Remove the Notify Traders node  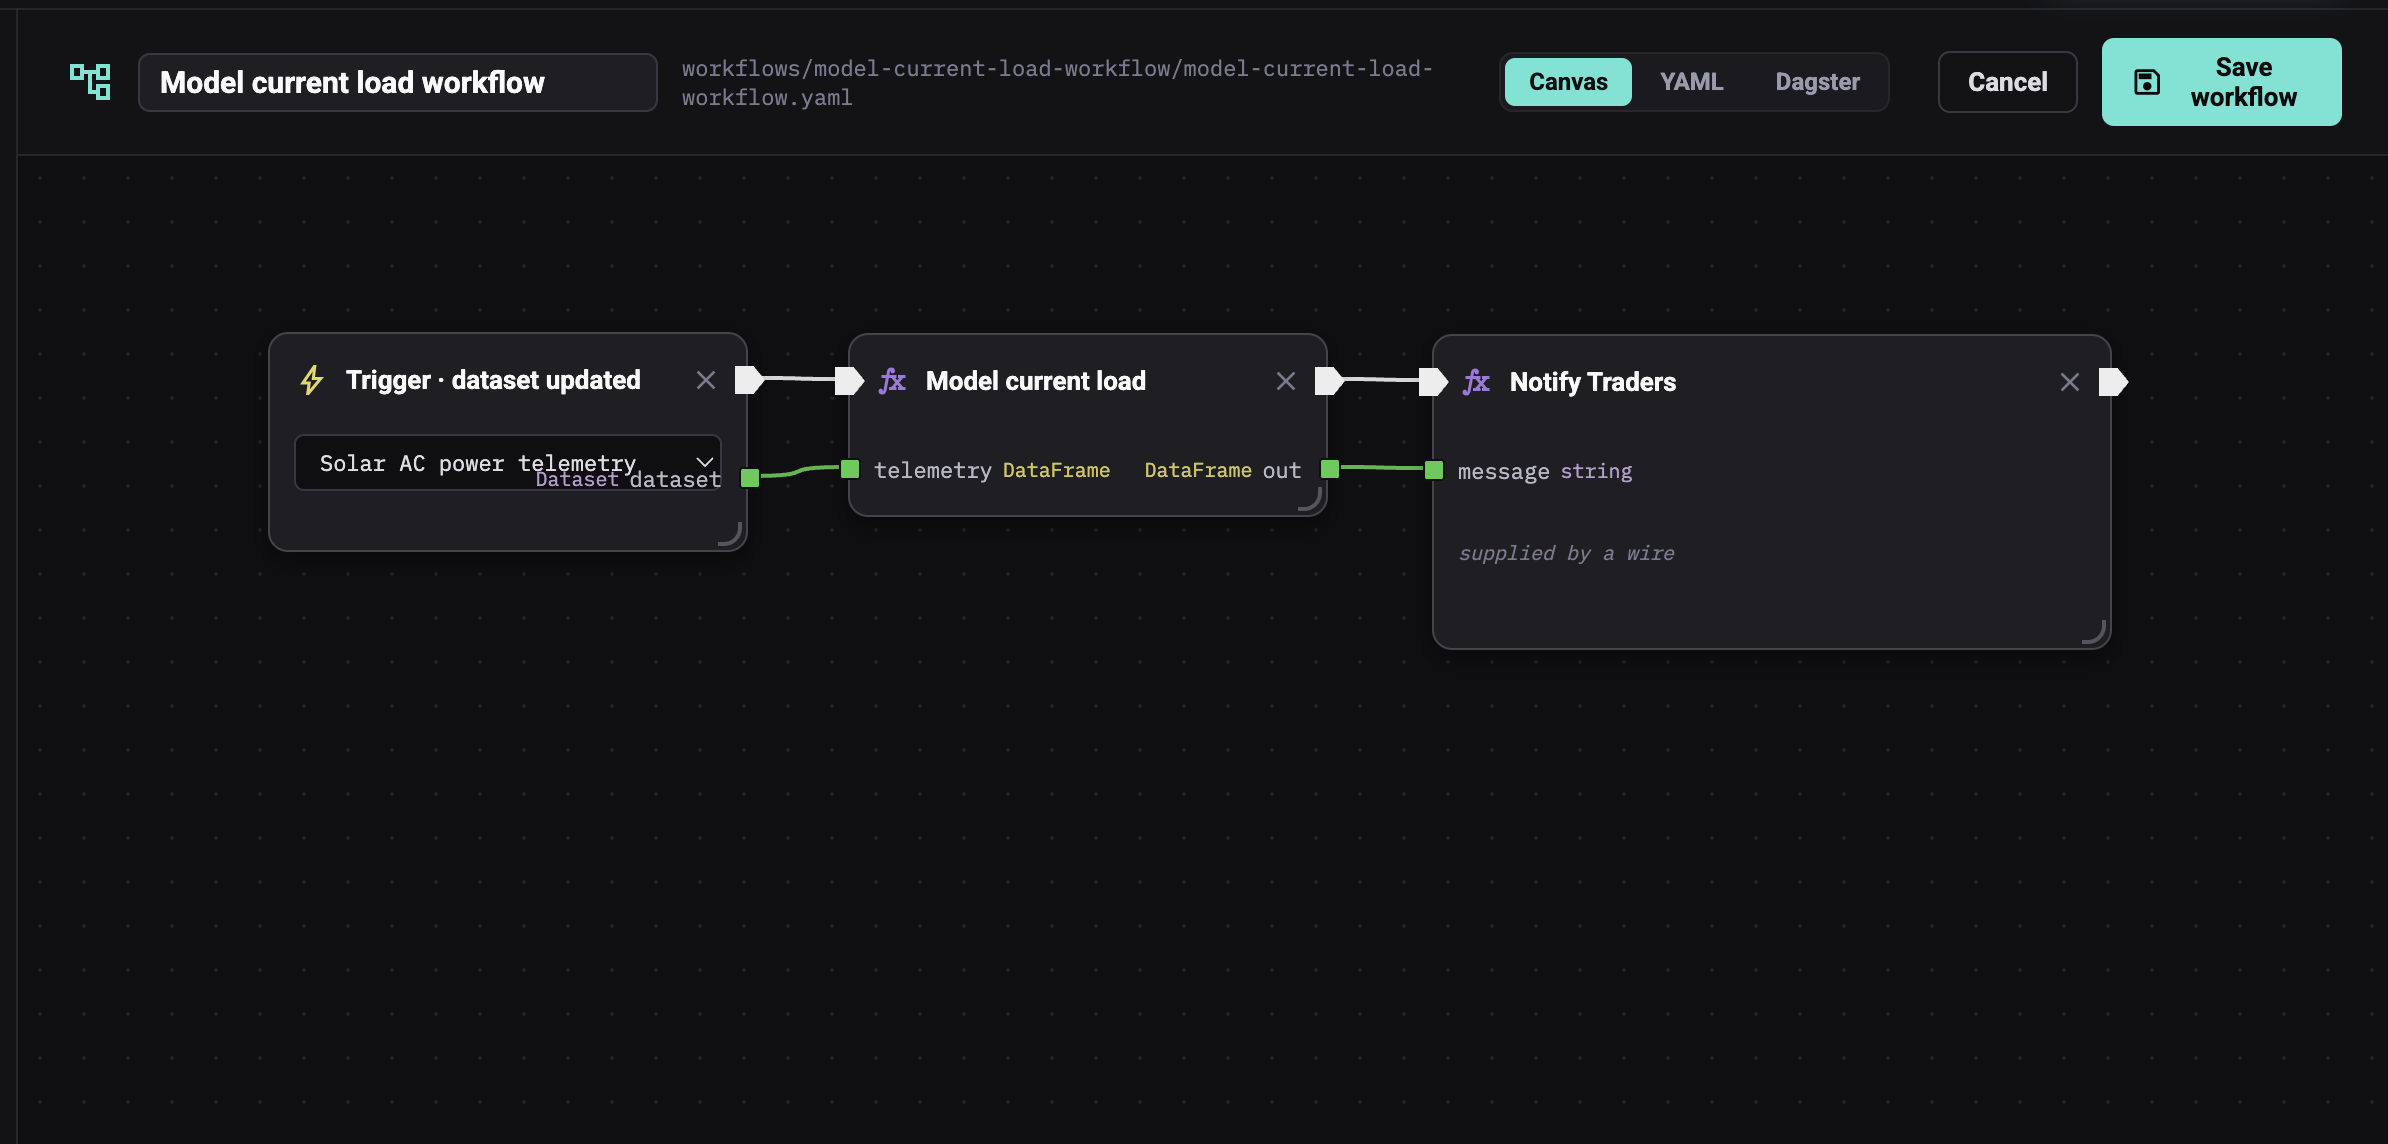[2070, 382]
